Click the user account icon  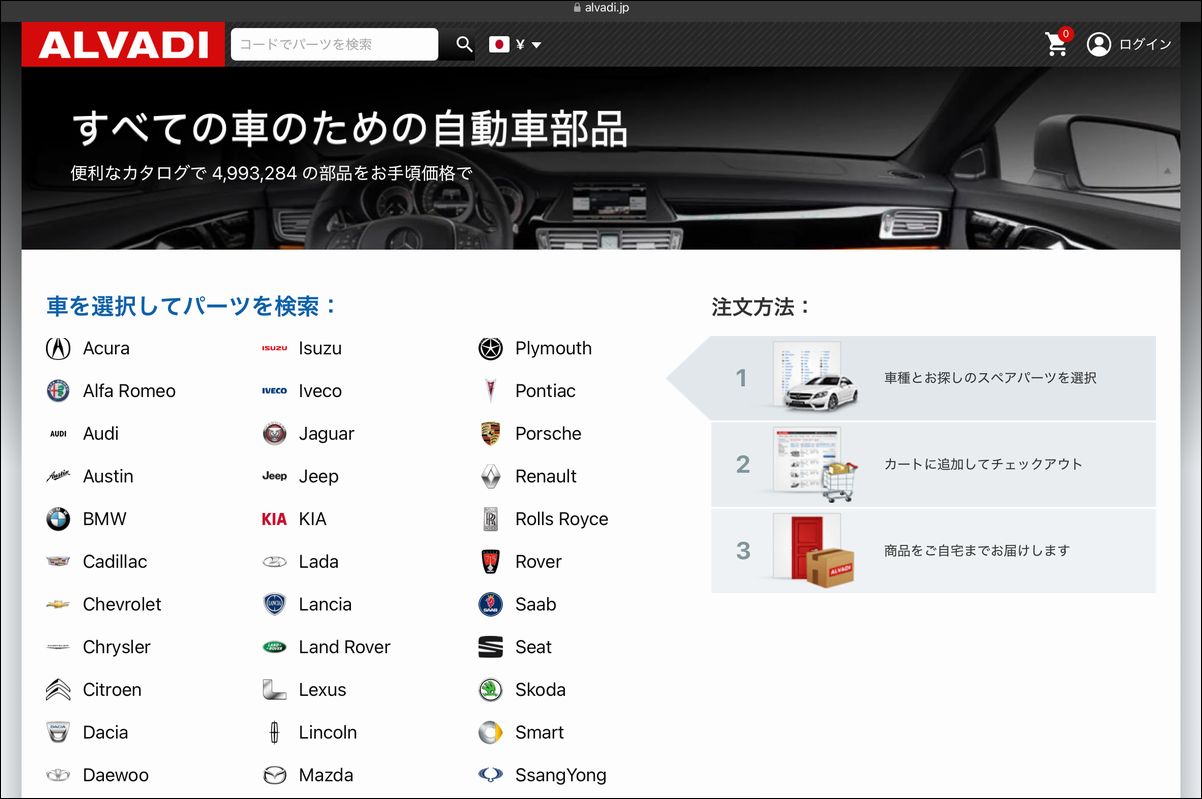pos(1099,44)
